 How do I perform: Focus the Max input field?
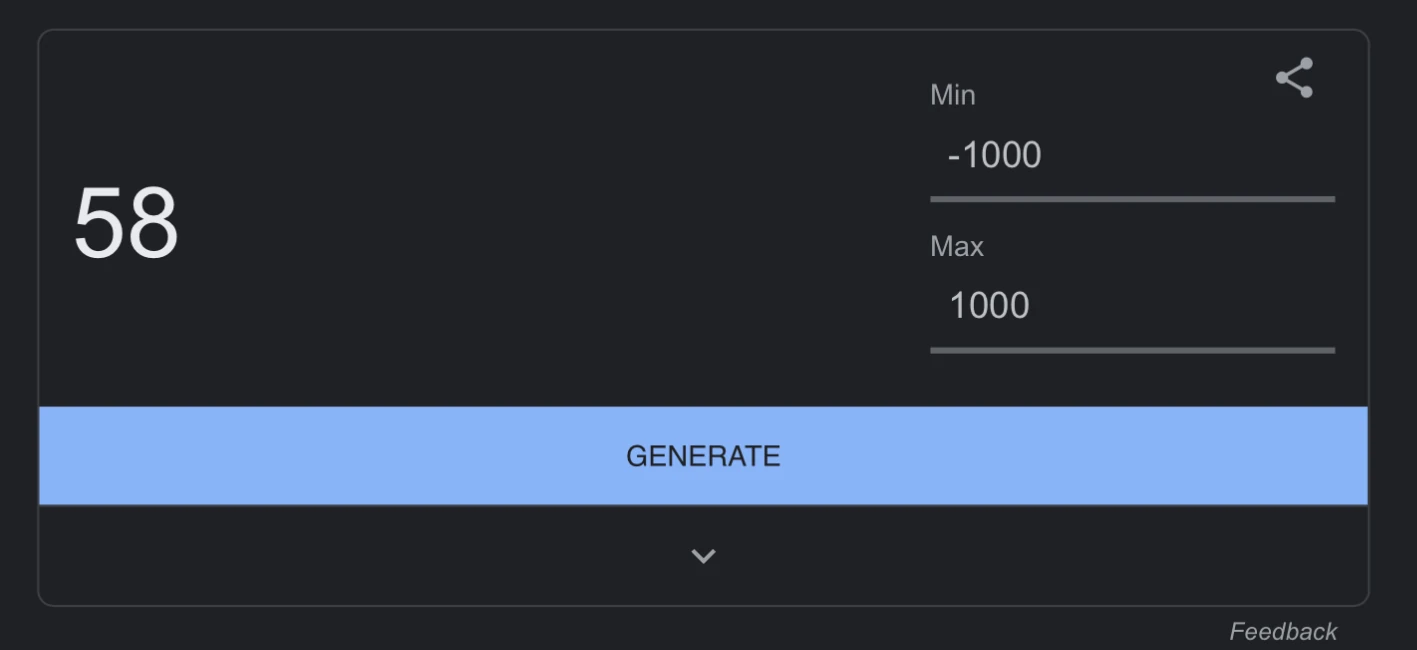point(1131,306)
